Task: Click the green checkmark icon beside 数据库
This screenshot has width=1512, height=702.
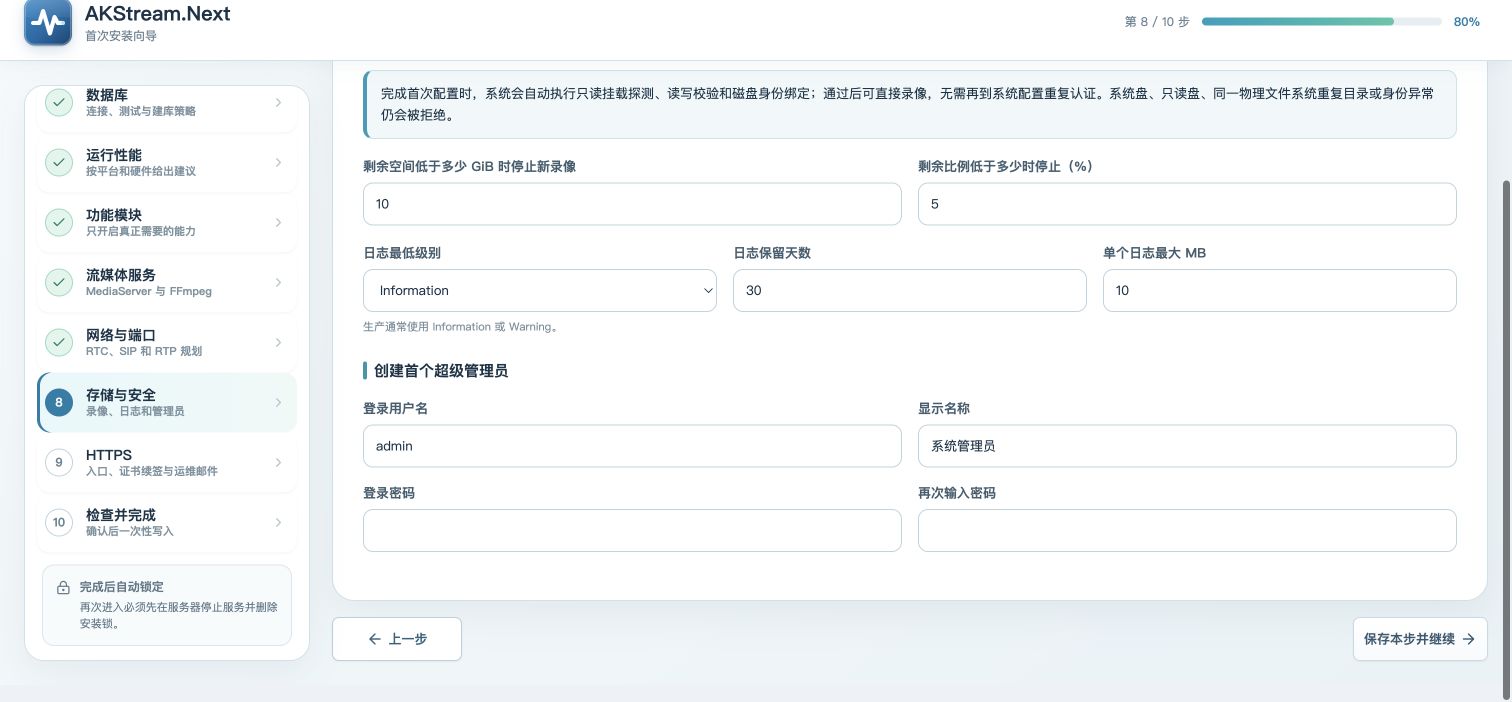Action: pyautogui.click(x=59, y=102)
